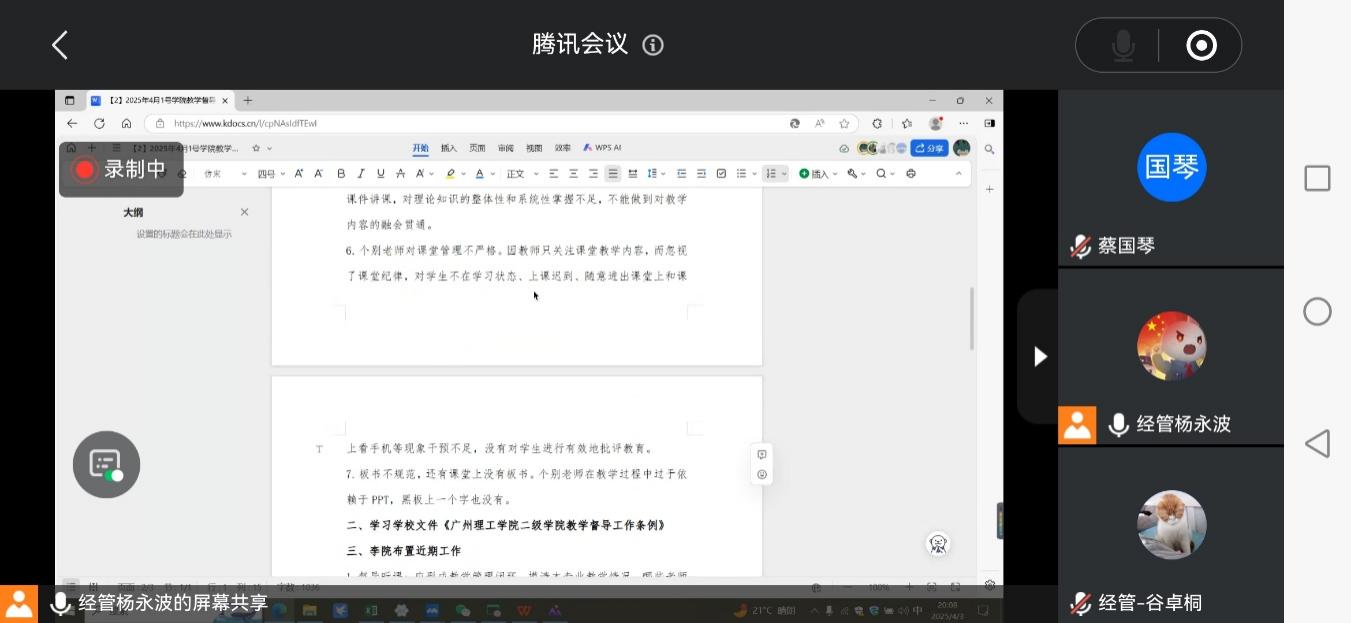Open WPS AI in the ribbon
Image resolution: width=1351 pixels, height=623 pixels.
click(602, 148)
